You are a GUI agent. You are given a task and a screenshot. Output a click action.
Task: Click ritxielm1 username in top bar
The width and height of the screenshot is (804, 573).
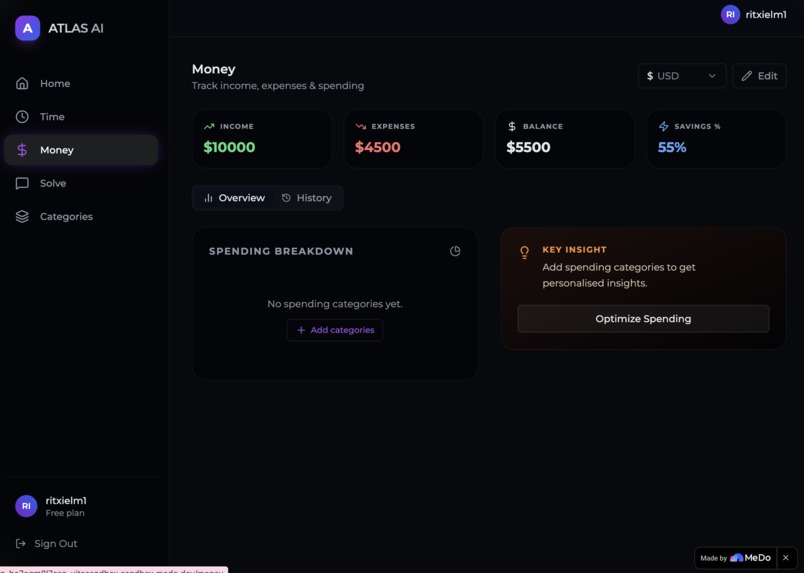[x=766, y=14]
